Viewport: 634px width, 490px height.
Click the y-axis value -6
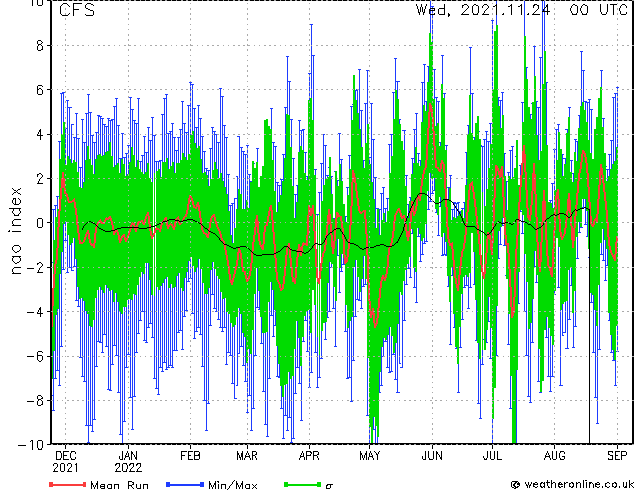[35, 356]
